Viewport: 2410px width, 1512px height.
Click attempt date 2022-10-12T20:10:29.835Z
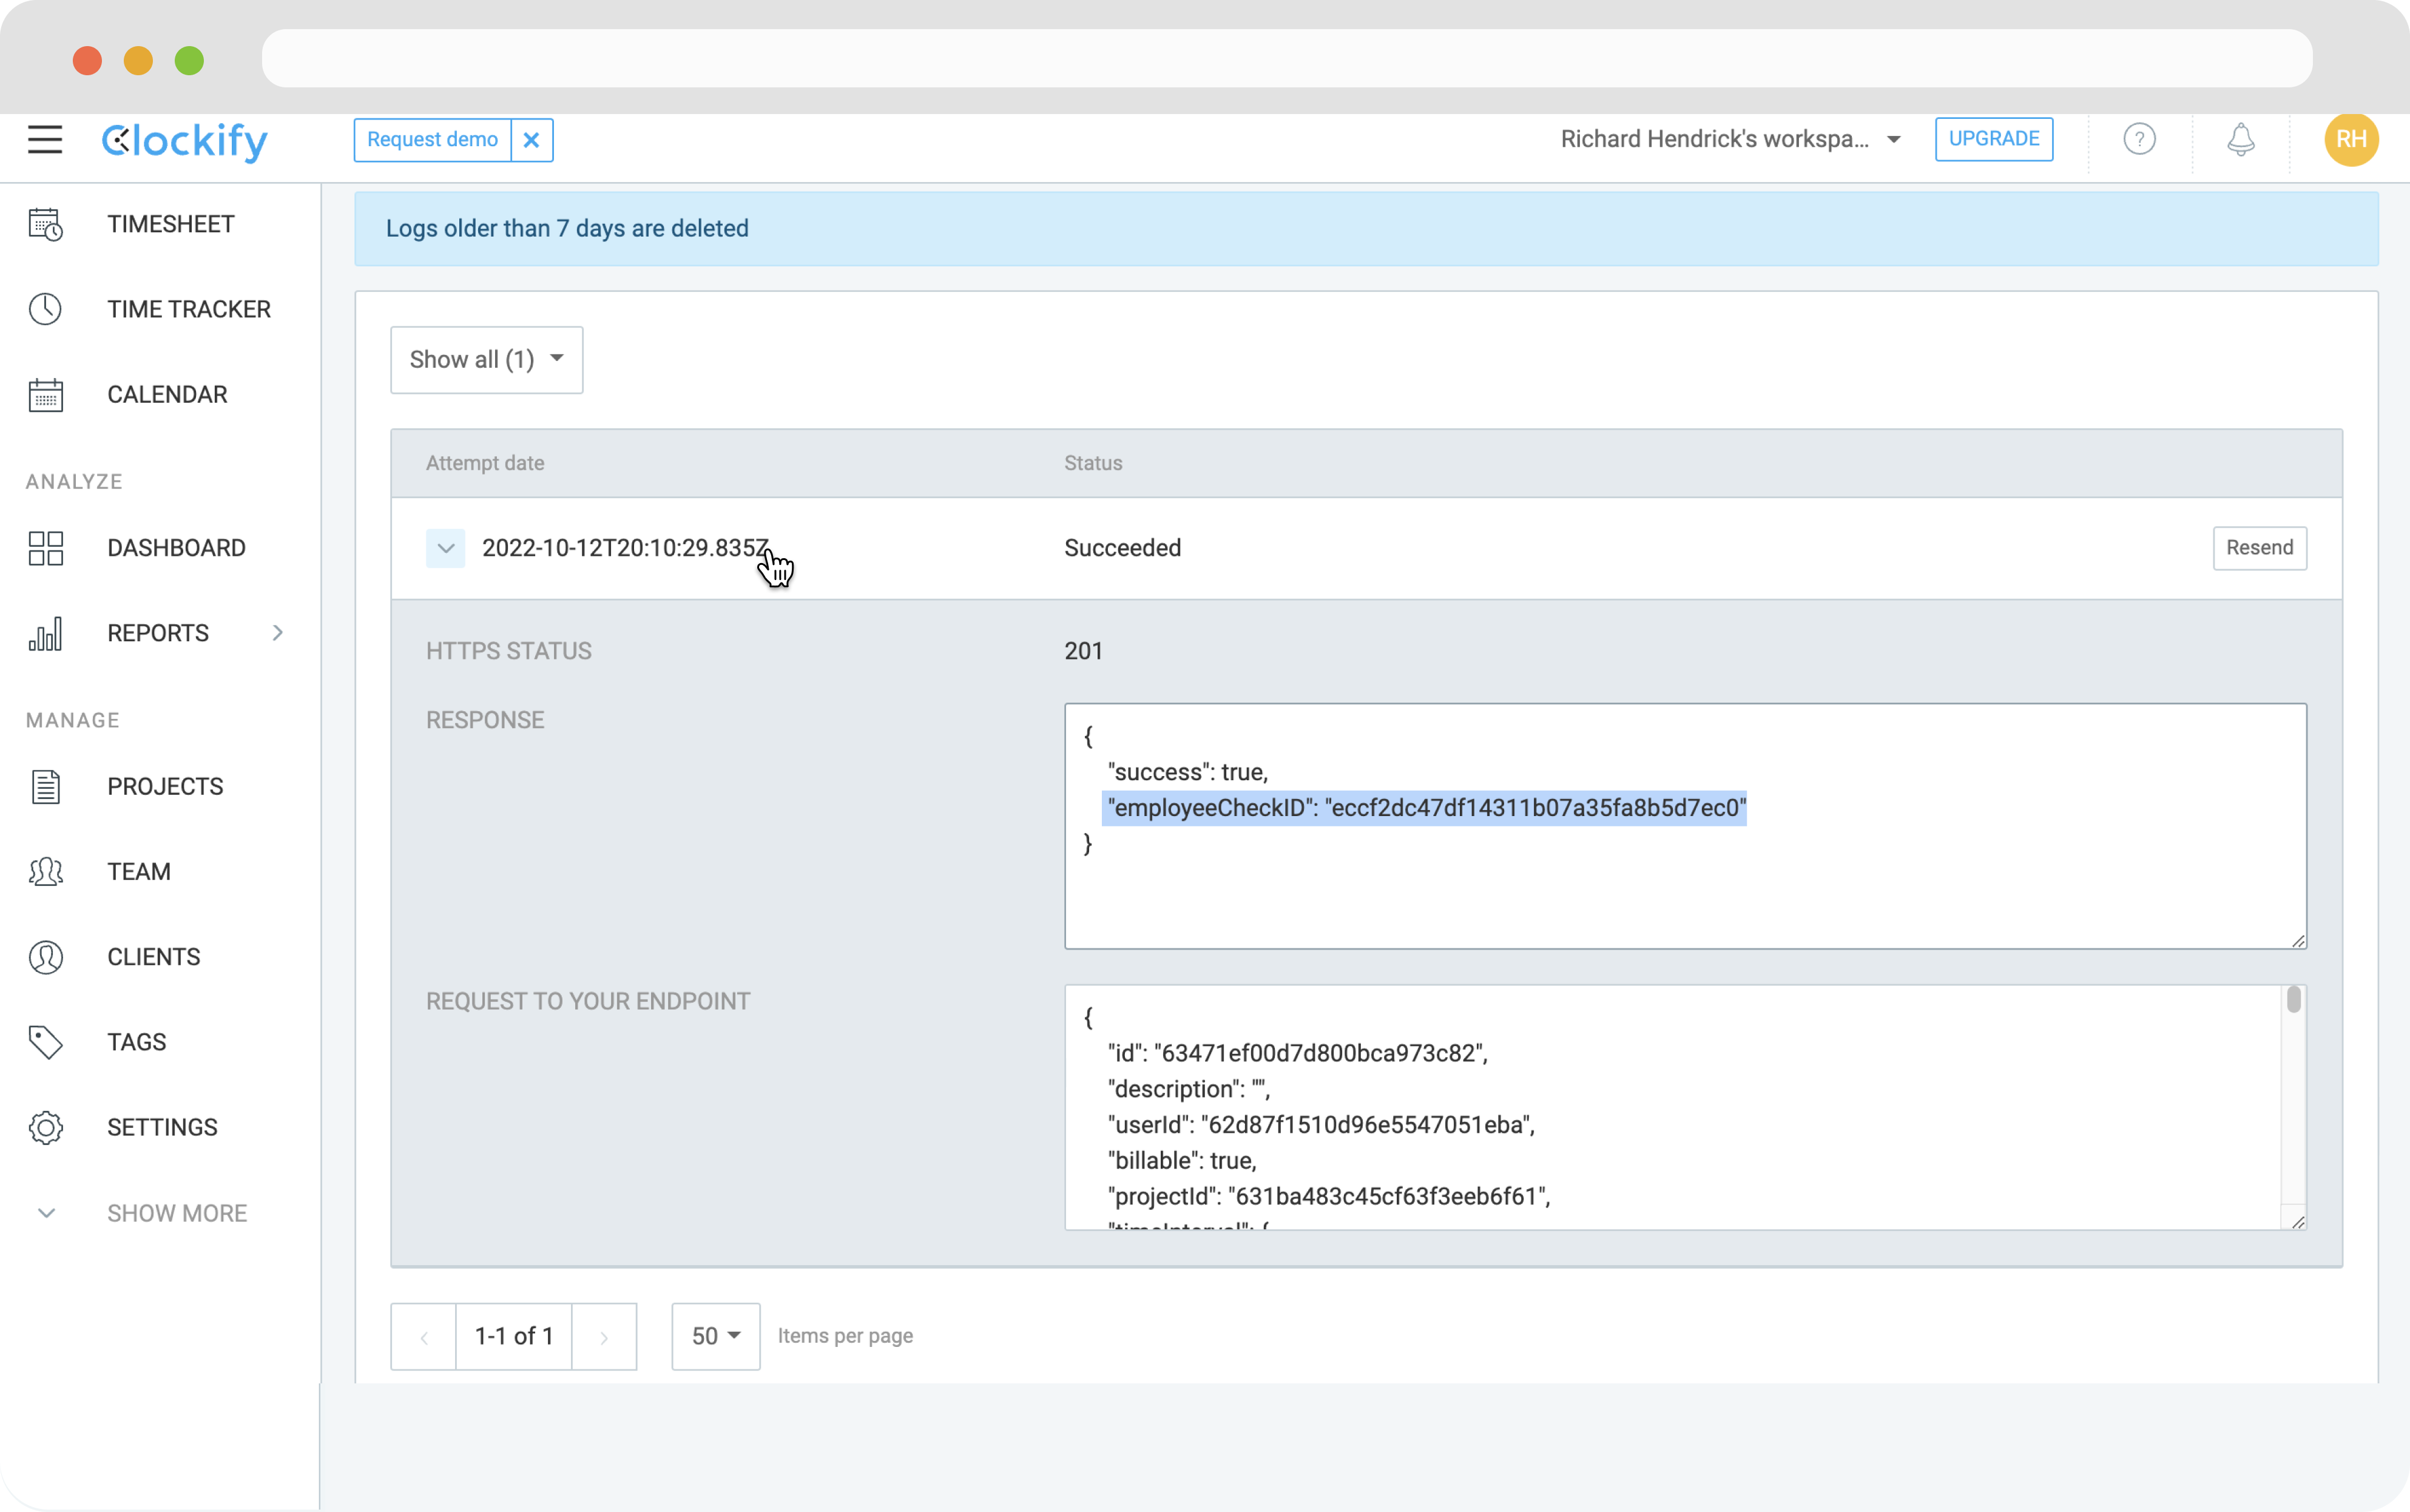point(626,548)
